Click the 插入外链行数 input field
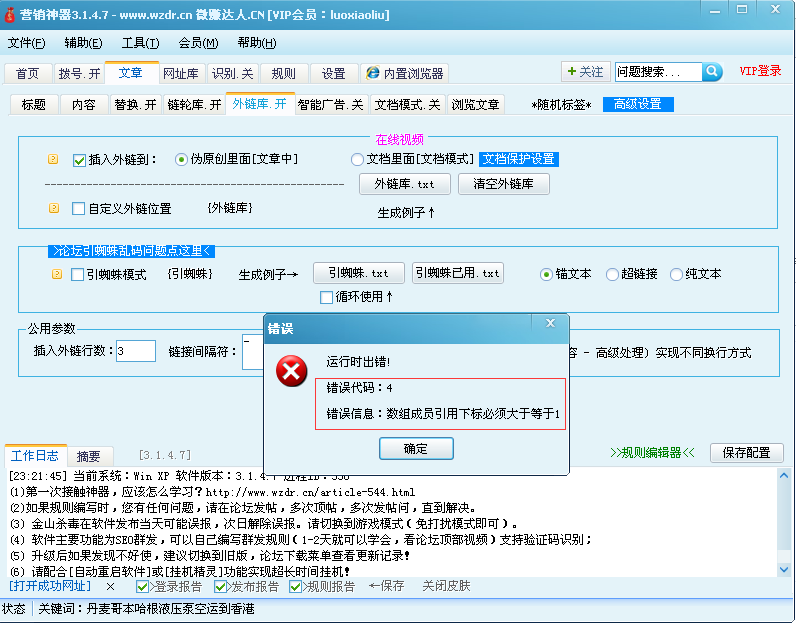The width and height of the screenshot is (796, 627). pyautogui.click(x=136, y=351)
